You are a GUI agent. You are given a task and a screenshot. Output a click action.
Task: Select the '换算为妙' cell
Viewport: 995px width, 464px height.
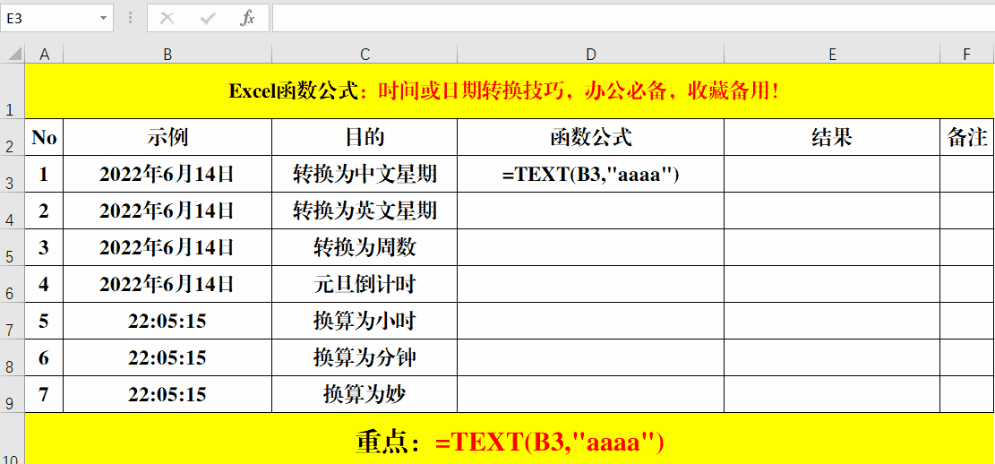click(364, 394)
